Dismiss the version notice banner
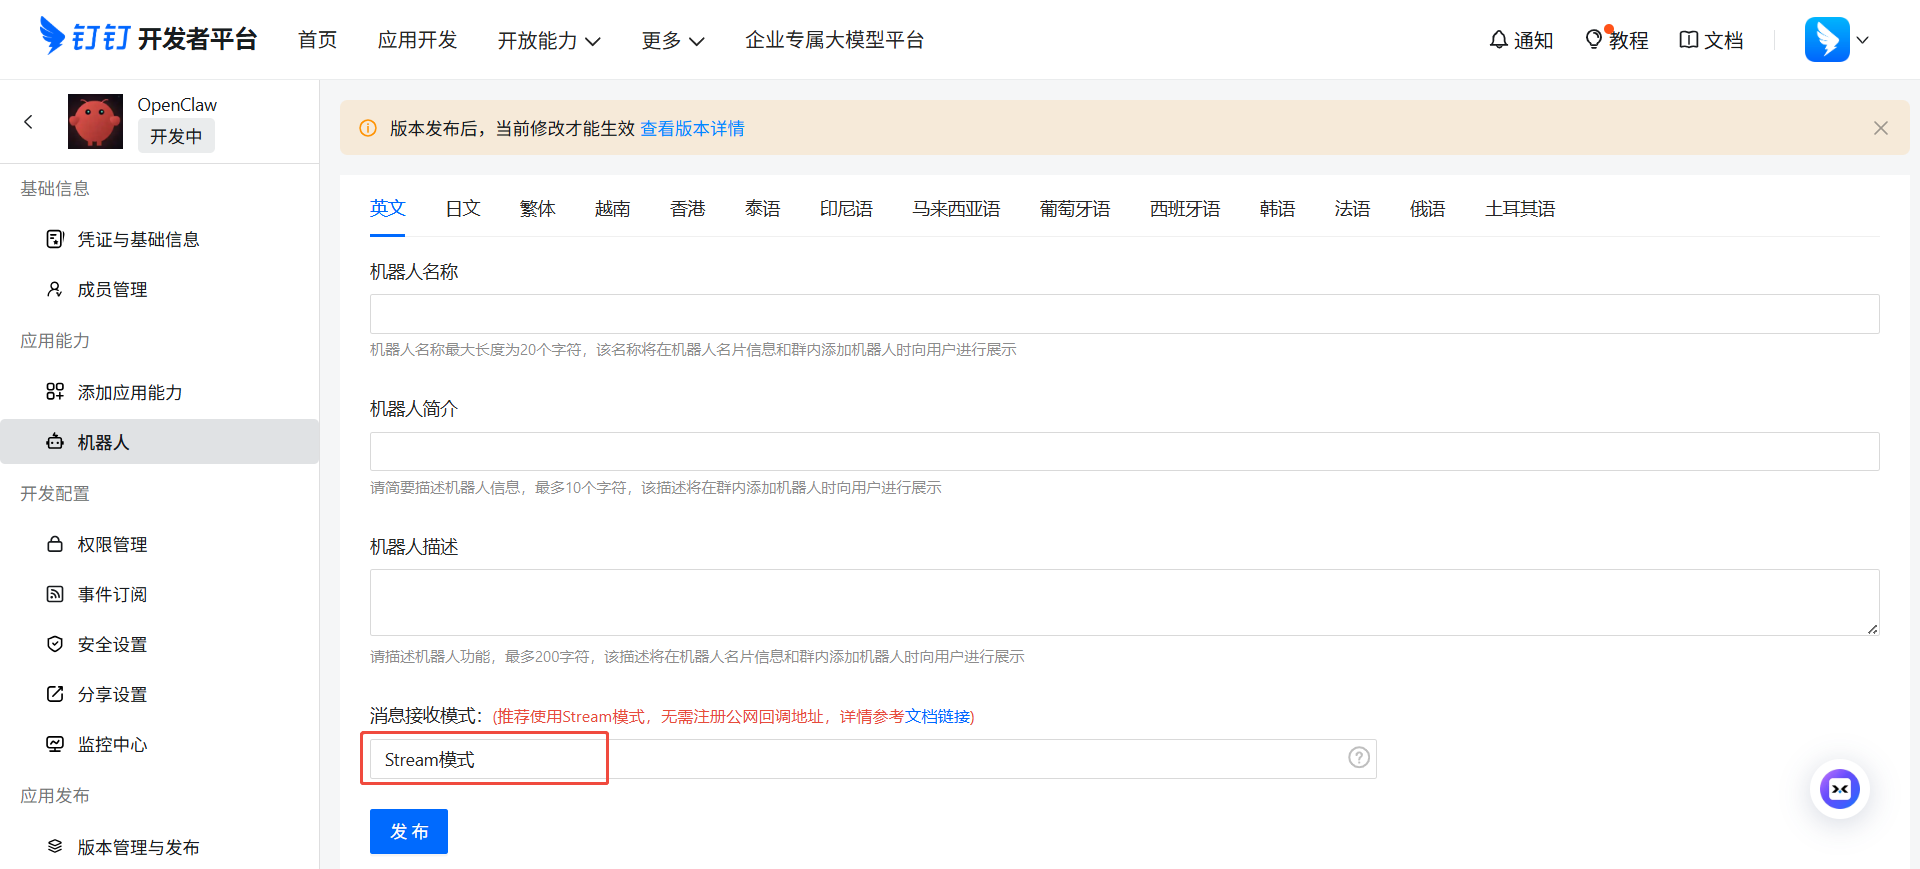The height and width of the screenshot is (869, 1920). (x=1880, y=128)
